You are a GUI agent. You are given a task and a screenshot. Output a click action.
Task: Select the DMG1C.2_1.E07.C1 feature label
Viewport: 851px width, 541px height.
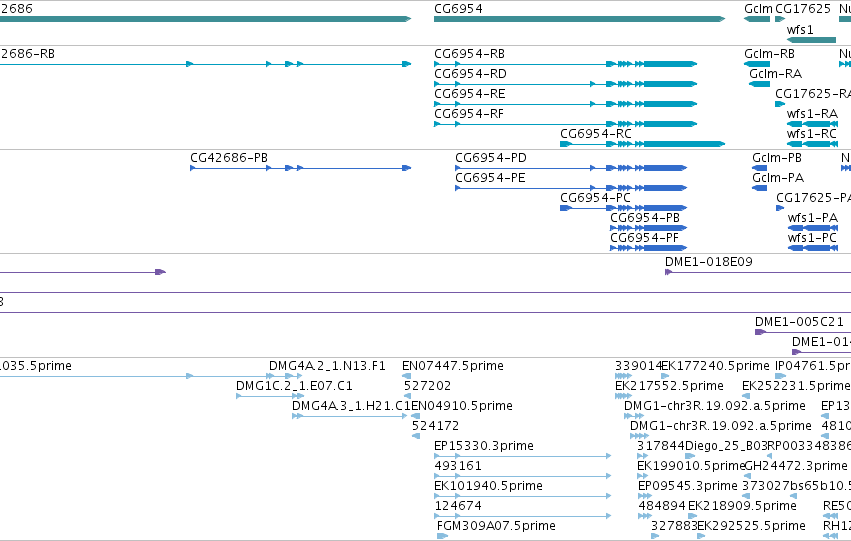coord(294,386)
